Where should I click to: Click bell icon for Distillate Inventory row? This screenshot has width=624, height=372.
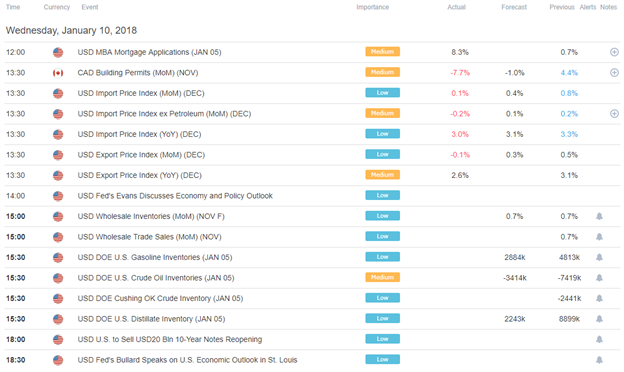(x=599, y=319)
